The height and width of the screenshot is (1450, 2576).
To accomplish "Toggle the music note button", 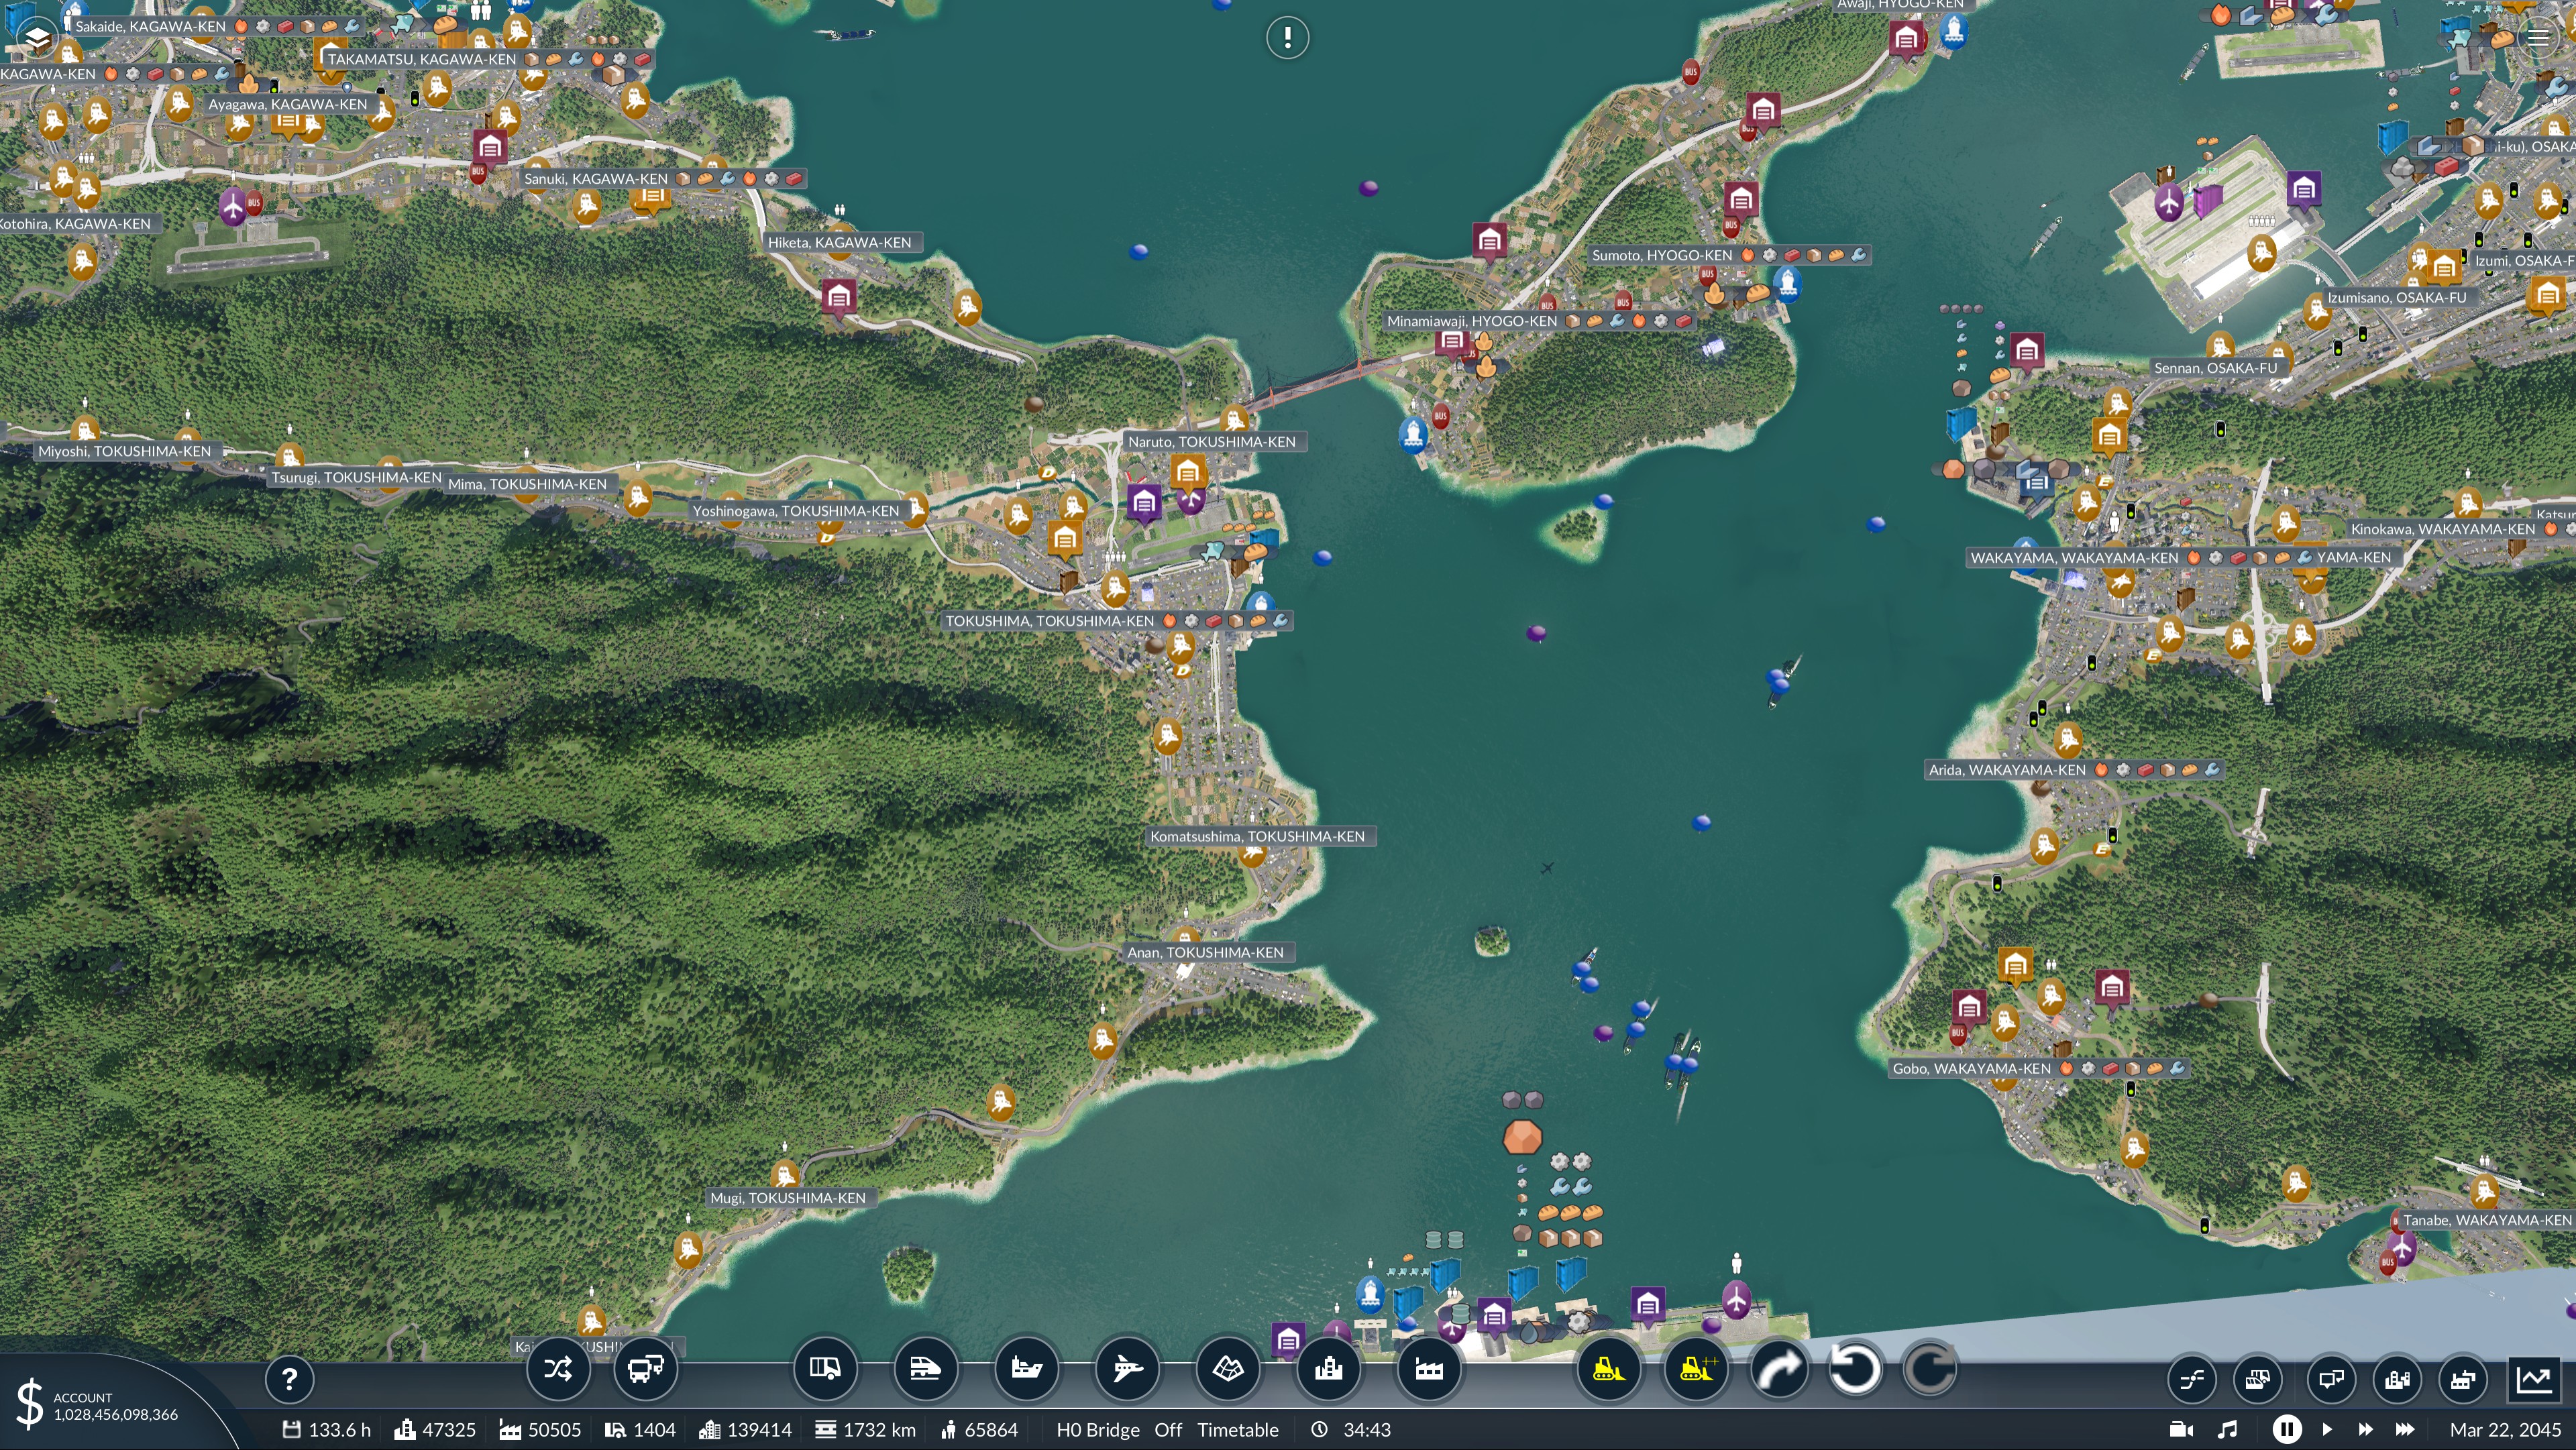I will pos(2227,1429).
